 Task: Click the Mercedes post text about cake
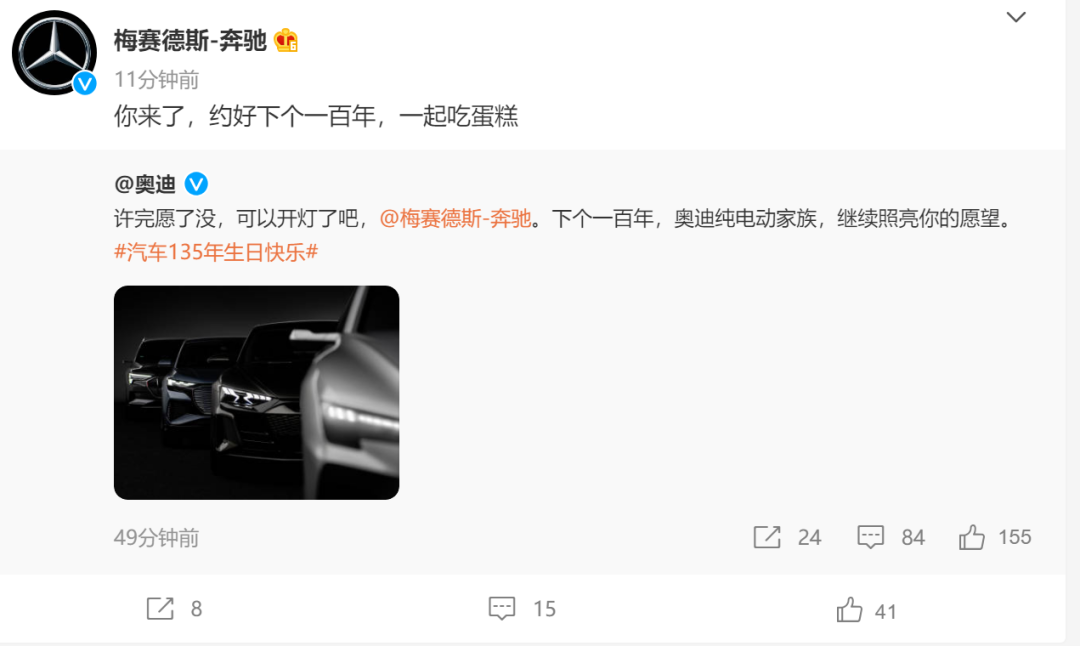316,116
